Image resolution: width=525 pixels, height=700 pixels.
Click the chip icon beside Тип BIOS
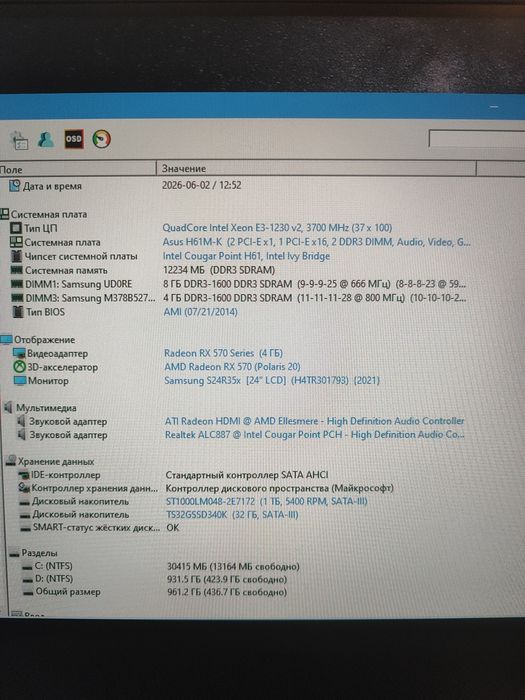pos(18,312)
